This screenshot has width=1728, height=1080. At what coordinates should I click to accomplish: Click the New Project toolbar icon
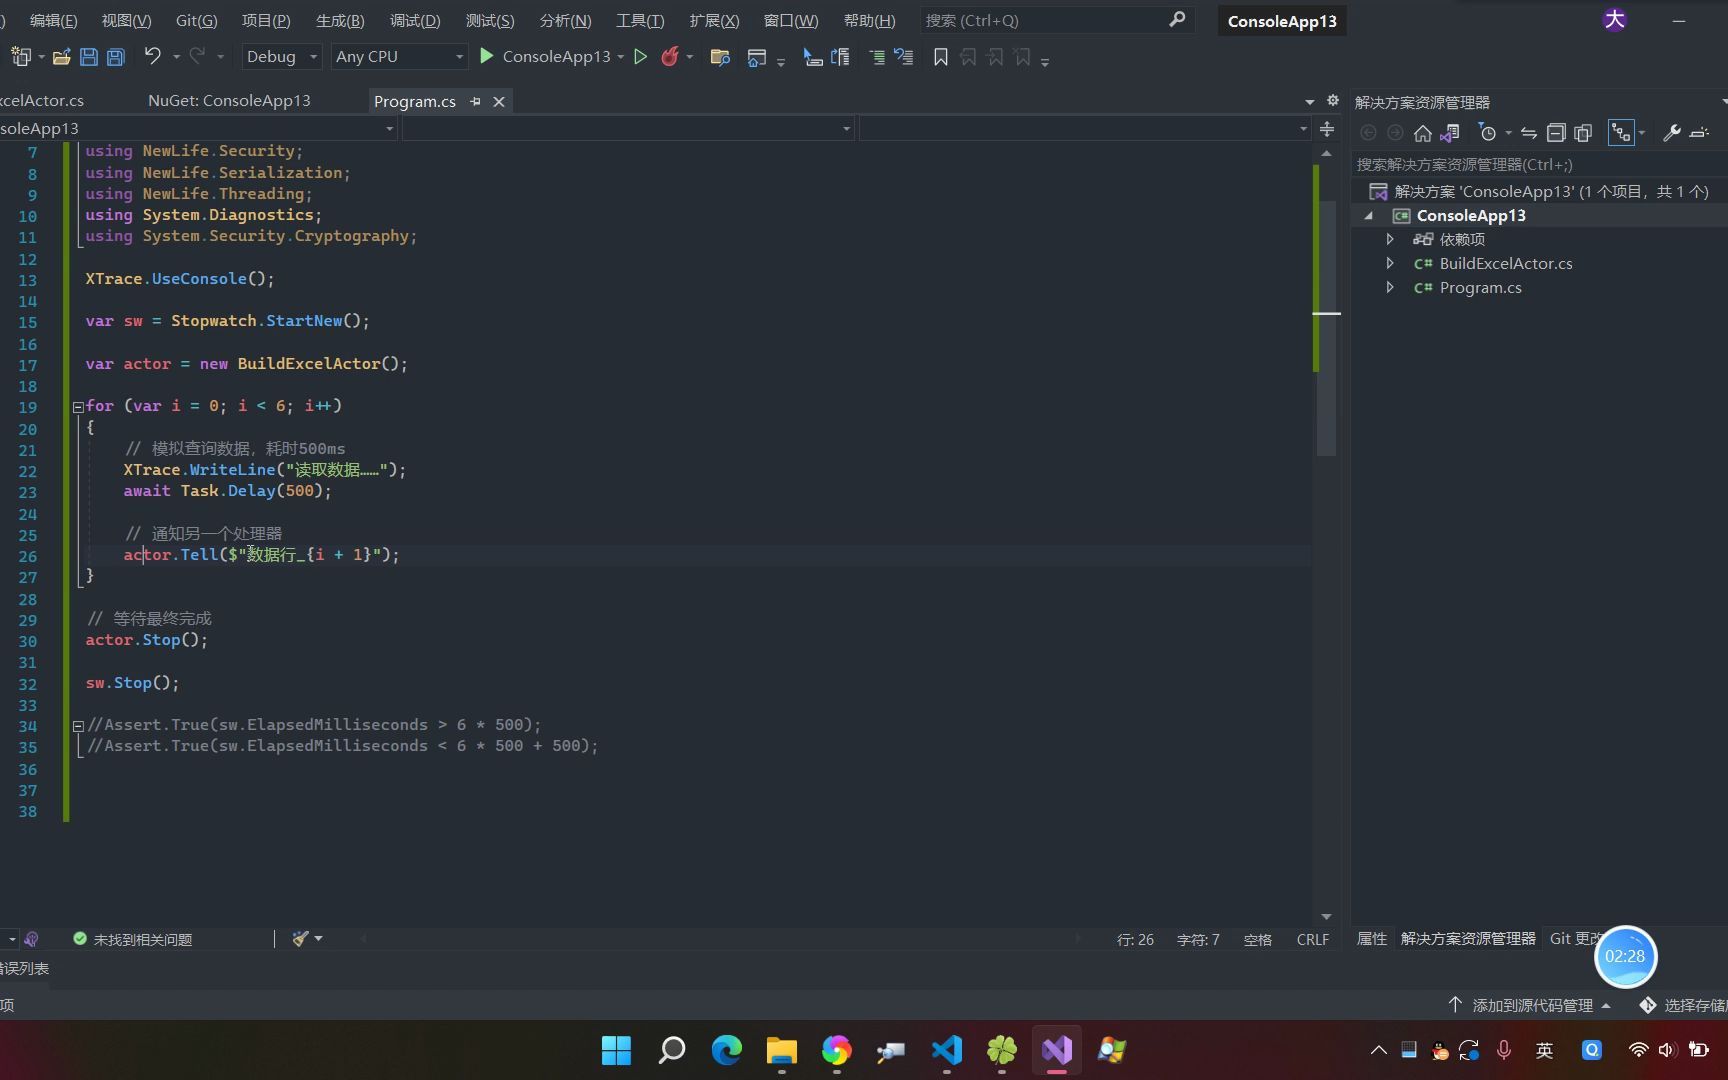pyautogui.click(x=21, y=57)
